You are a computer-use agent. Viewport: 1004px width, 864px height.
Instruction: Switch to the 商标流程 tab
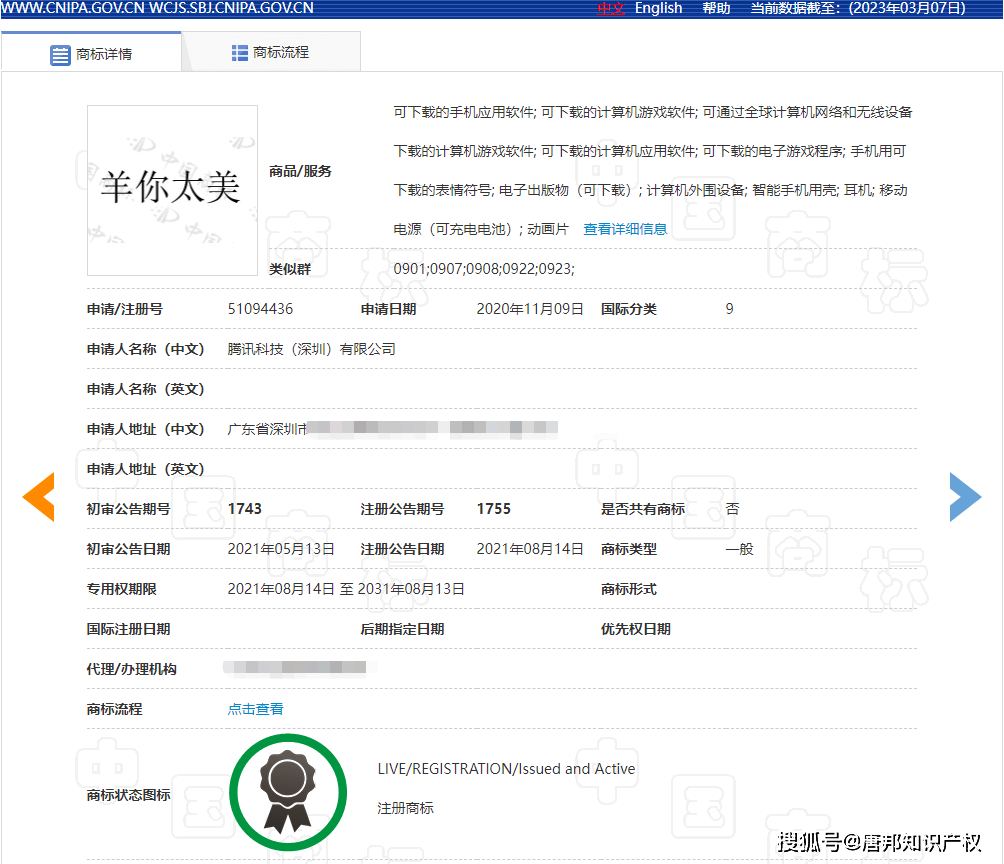click(271, 53)
